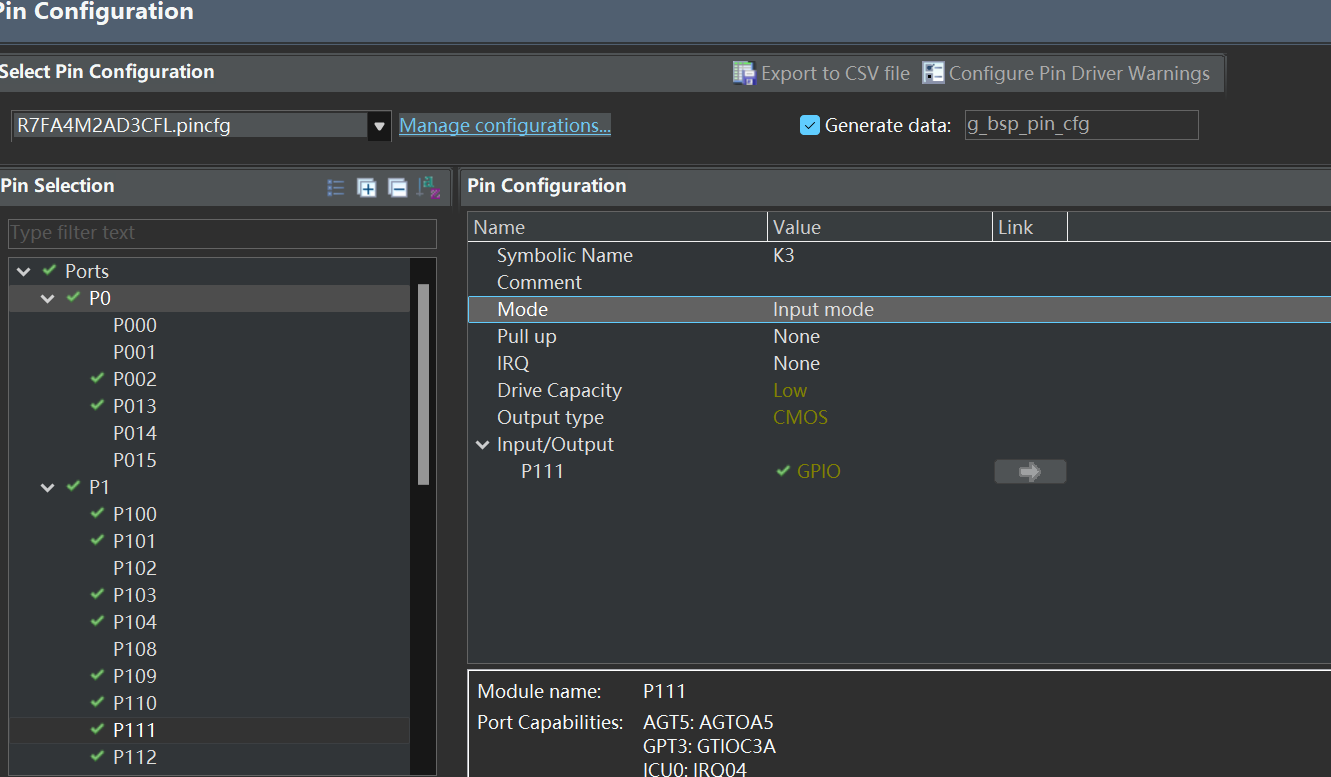Open Manage configurations link
Image resolution: width=1331 pixels, height=777 pixels.
point(505,125)
